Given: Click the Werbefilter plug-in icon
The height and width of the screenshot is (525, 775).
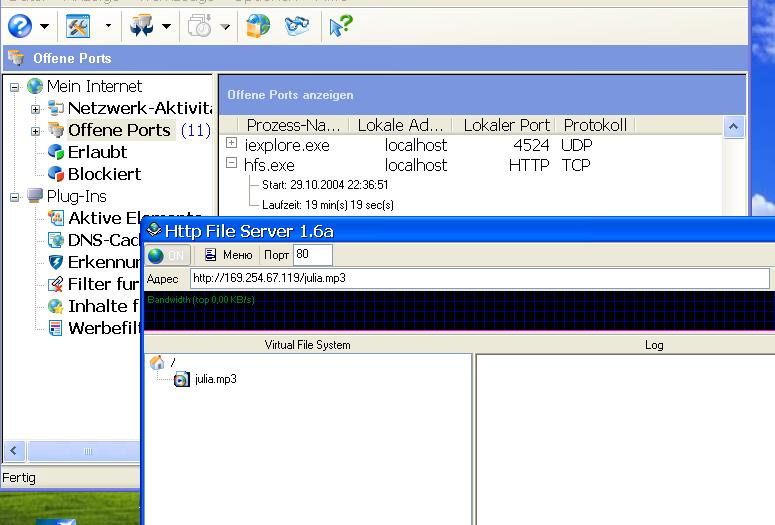Looking at the screenshot, I should pos(56,328).
